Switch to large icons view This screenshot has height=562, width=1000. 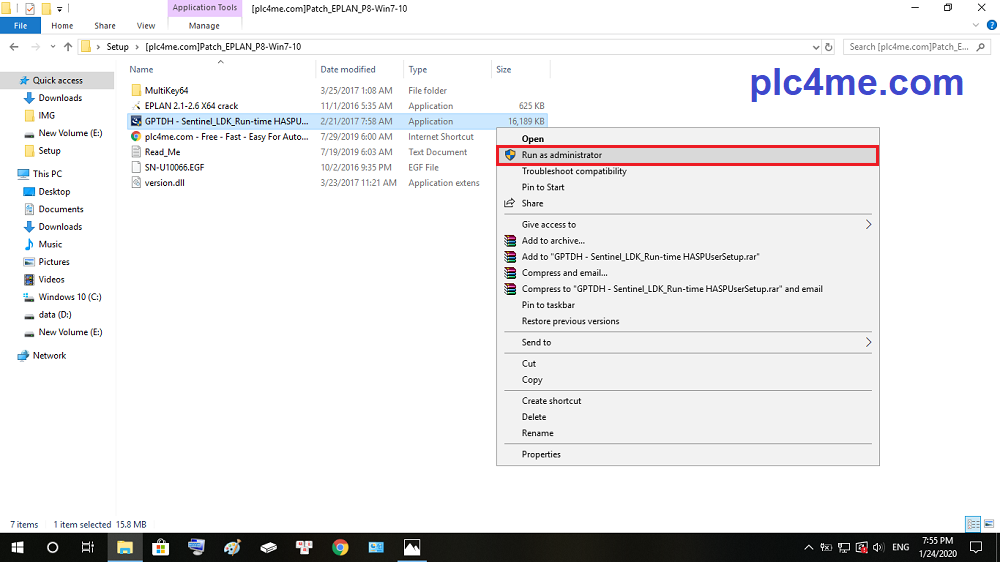point(987,524)
